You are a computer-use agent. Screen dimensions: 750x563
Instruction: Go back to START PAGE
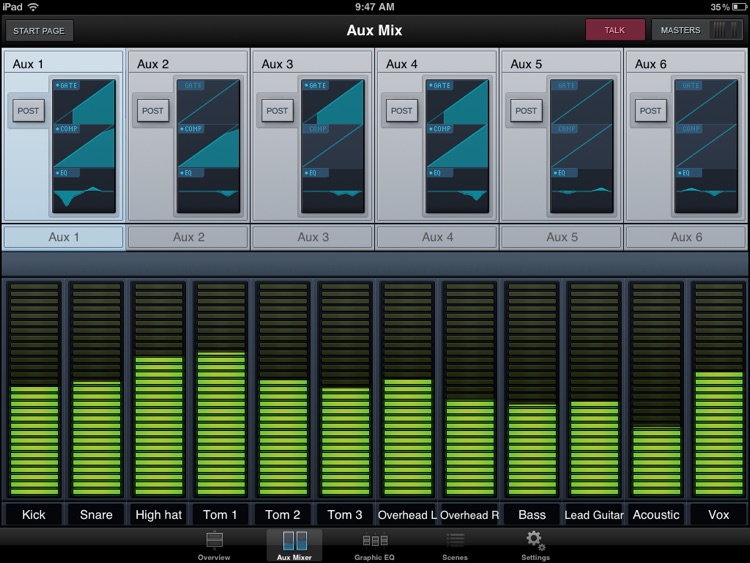pos(39,31)
